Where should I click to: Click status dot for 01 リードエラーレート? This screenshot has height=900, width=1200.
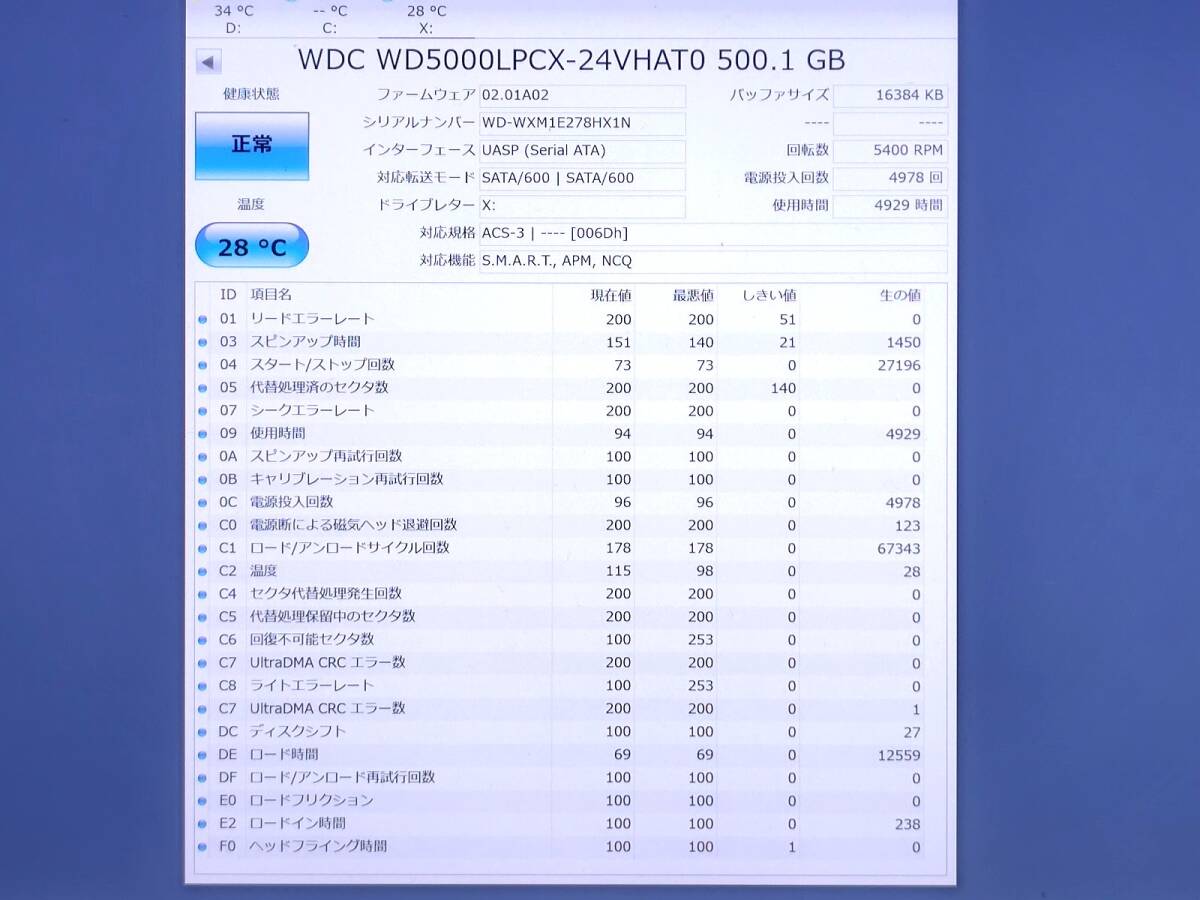pyautogui.click(x=202, y=320)
